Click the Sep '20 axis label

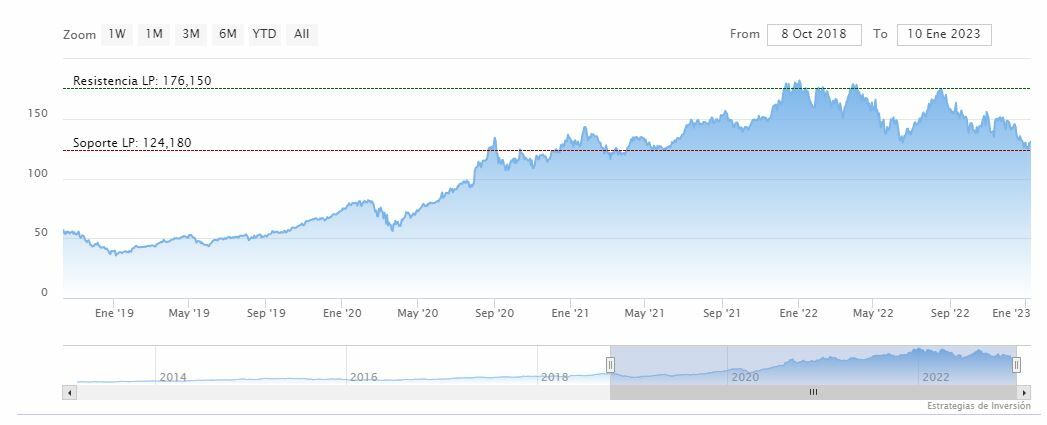click(x=494, y=314)
